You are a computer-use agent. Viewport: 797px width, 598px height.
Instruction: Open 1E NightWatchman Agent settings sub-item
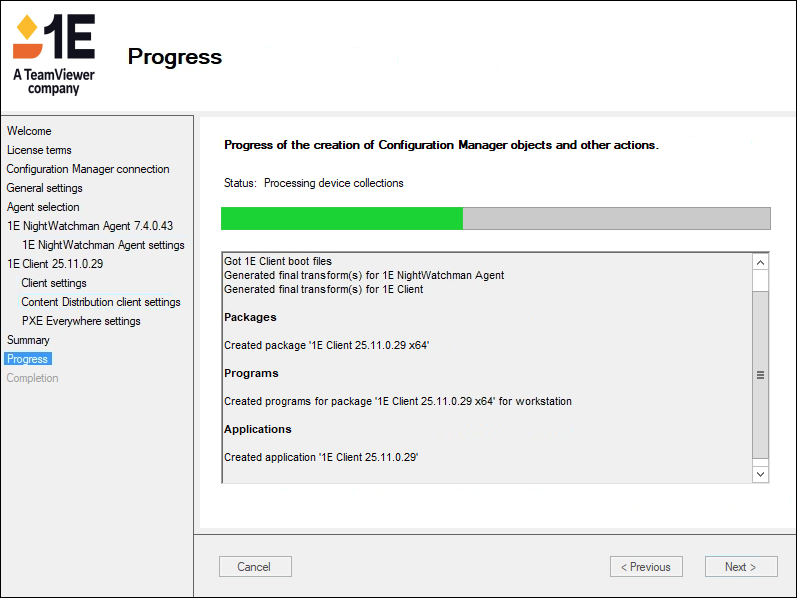(103, 245)
